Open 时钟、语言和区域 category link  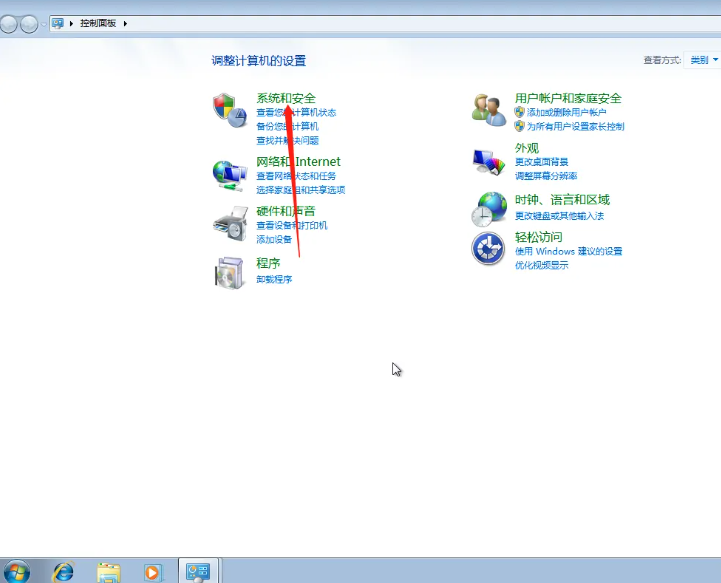click(x=562, y=200)
